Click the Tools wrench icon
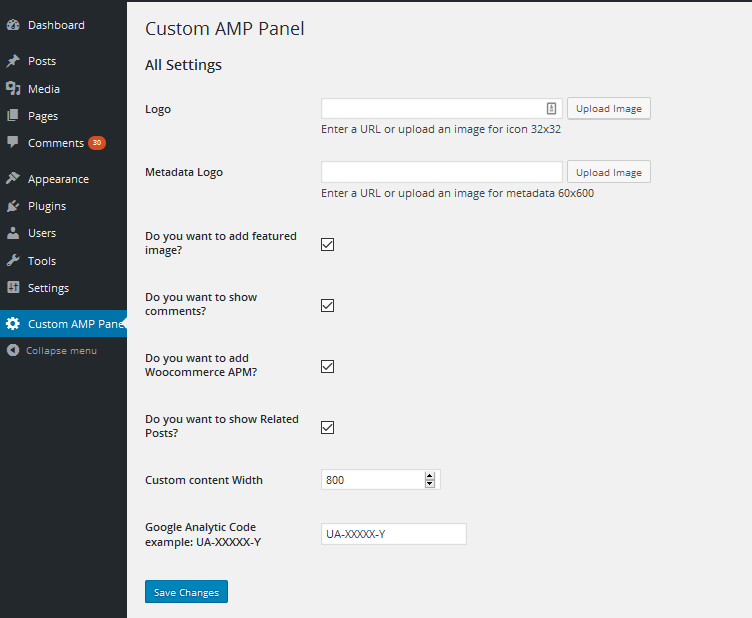 pyautogui.click(x=13, y=260)
